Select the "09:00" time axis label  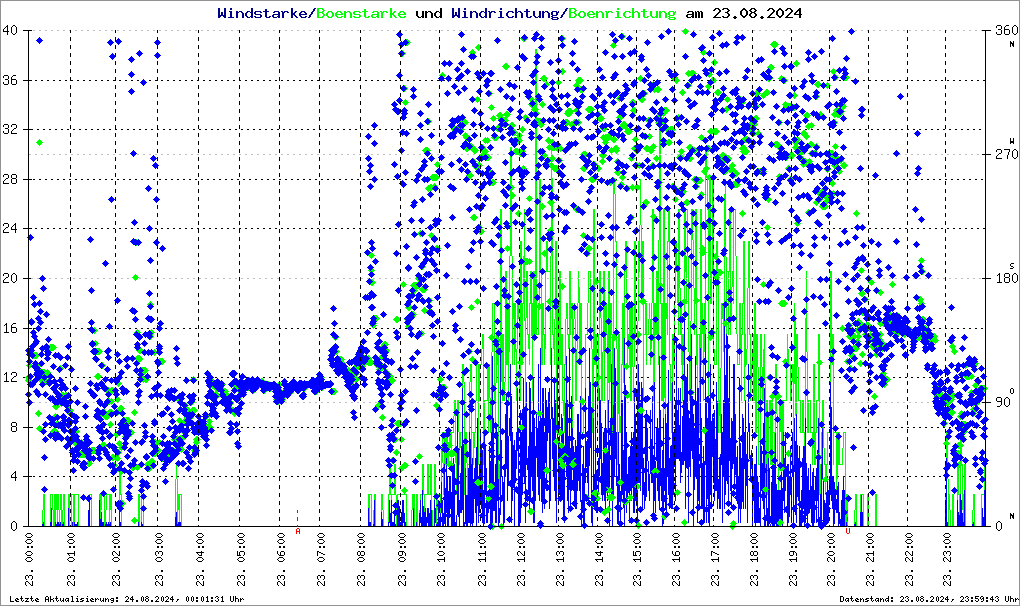[x=401, y=560]
